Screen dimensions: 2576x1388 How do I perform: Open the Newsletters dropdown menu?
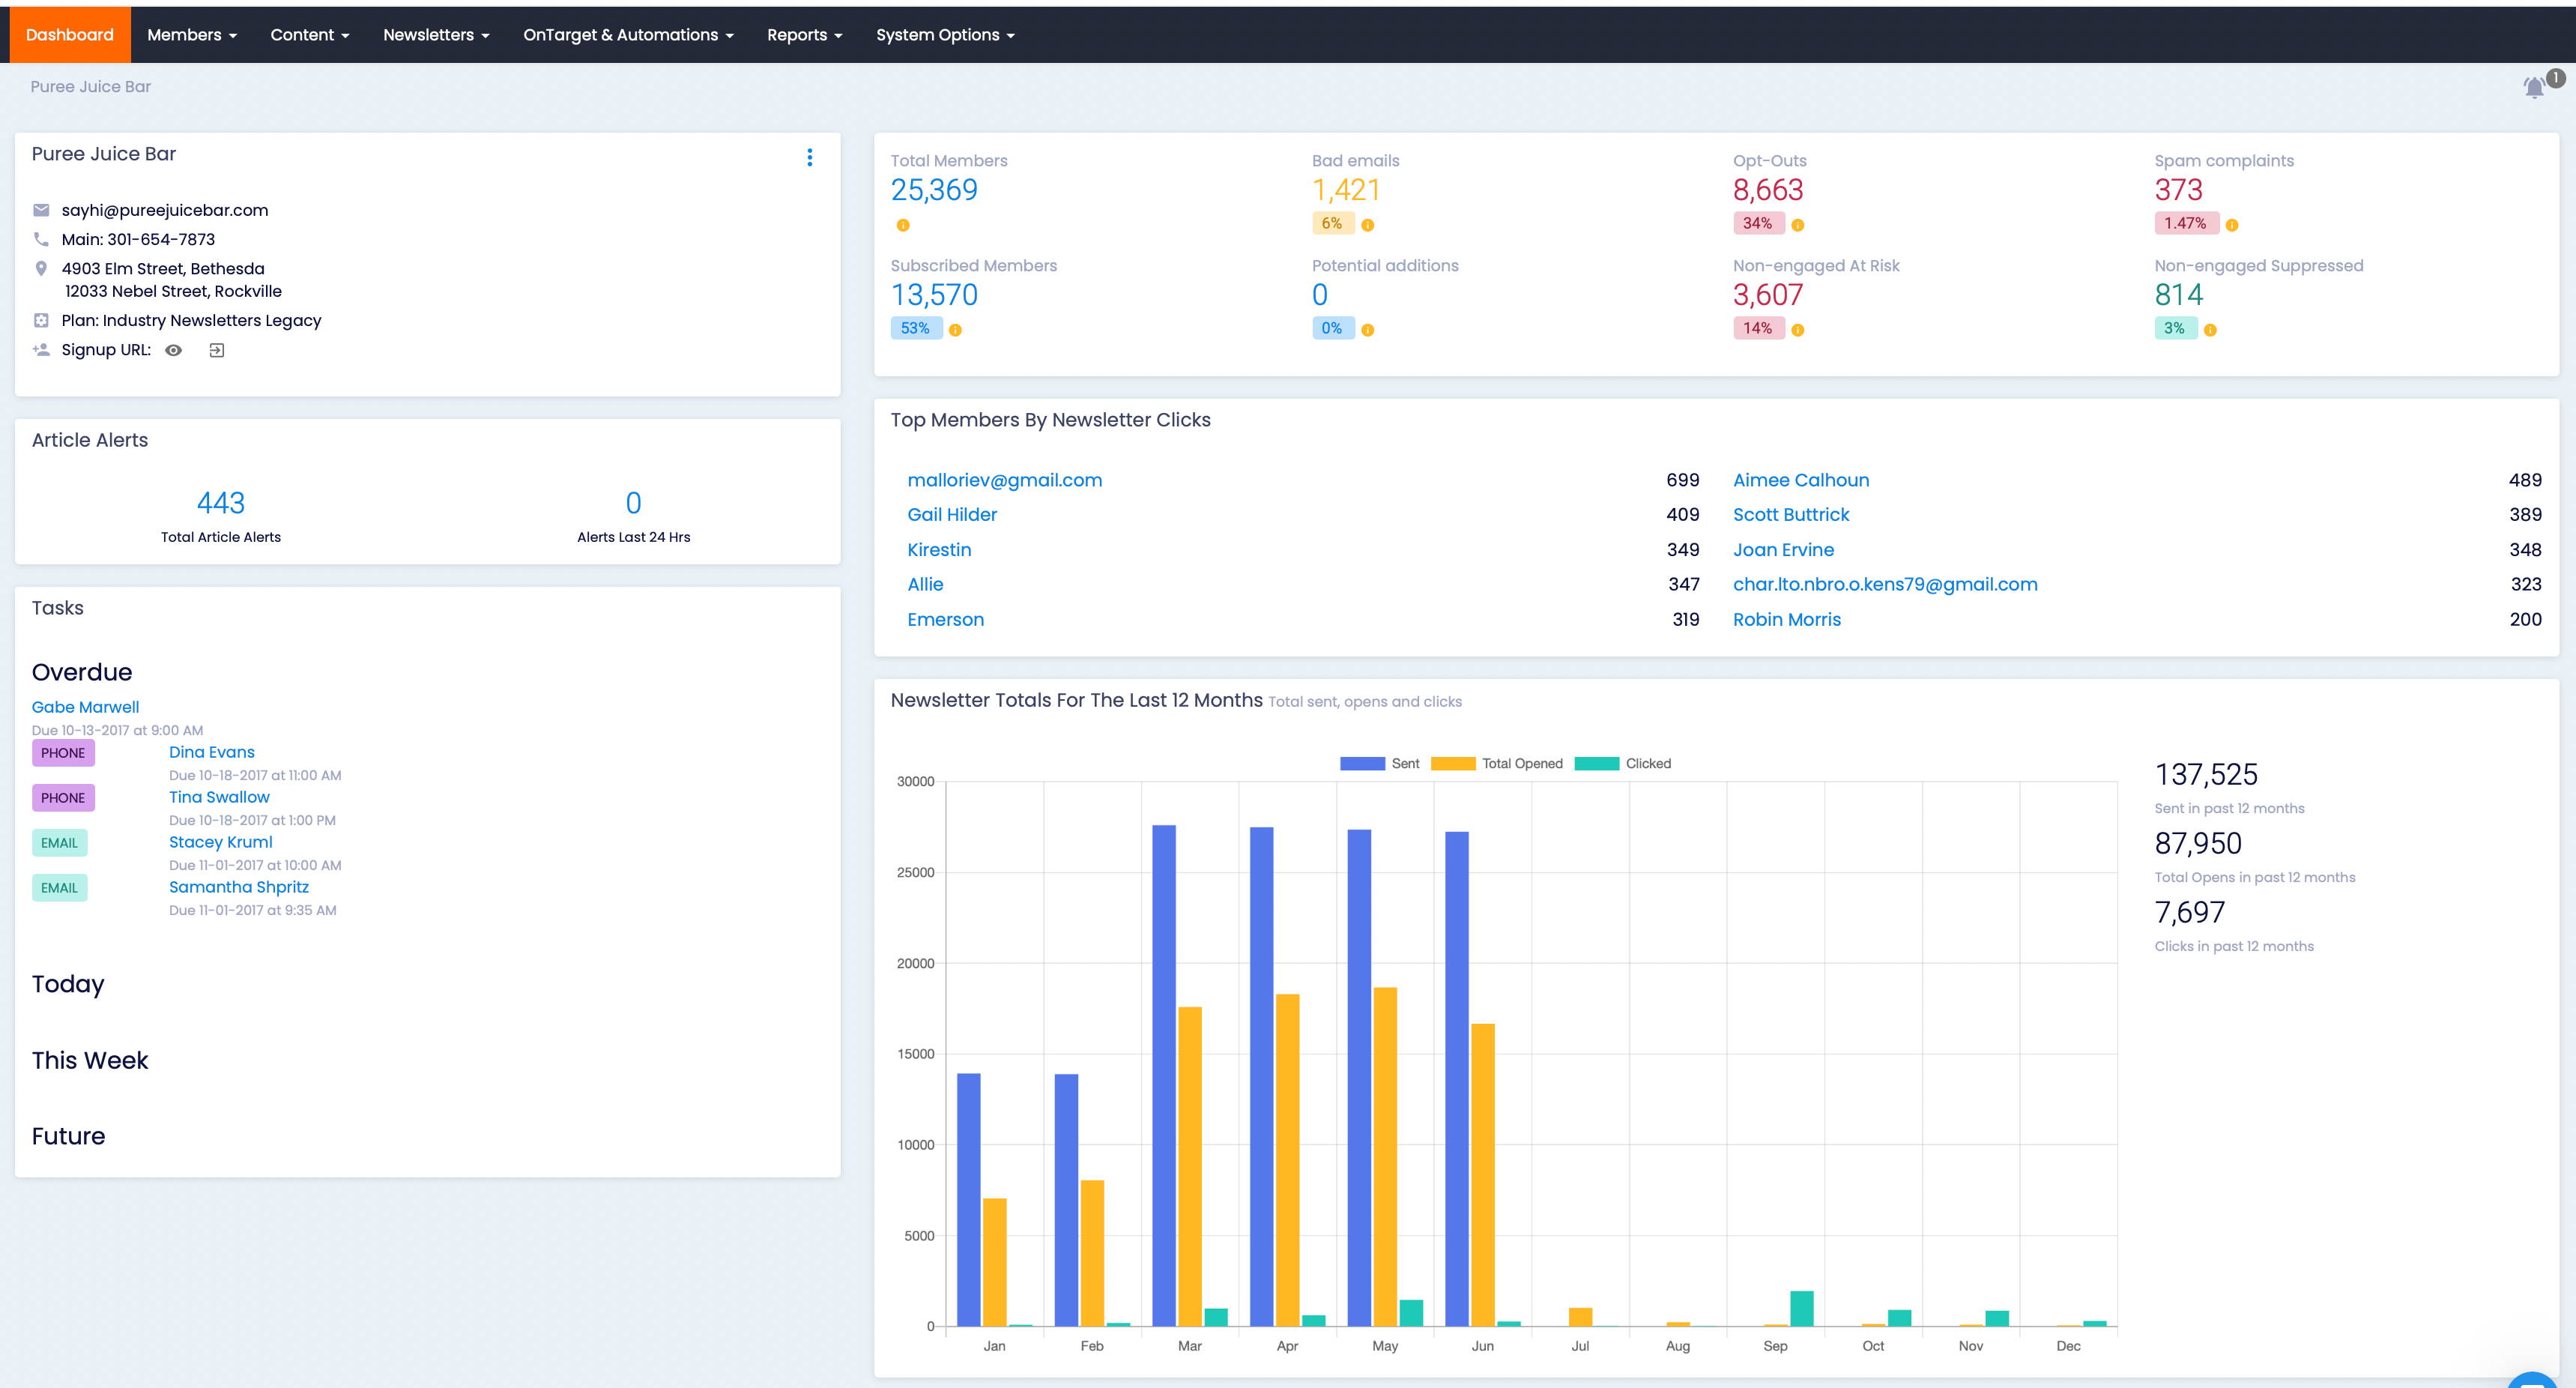436,35
